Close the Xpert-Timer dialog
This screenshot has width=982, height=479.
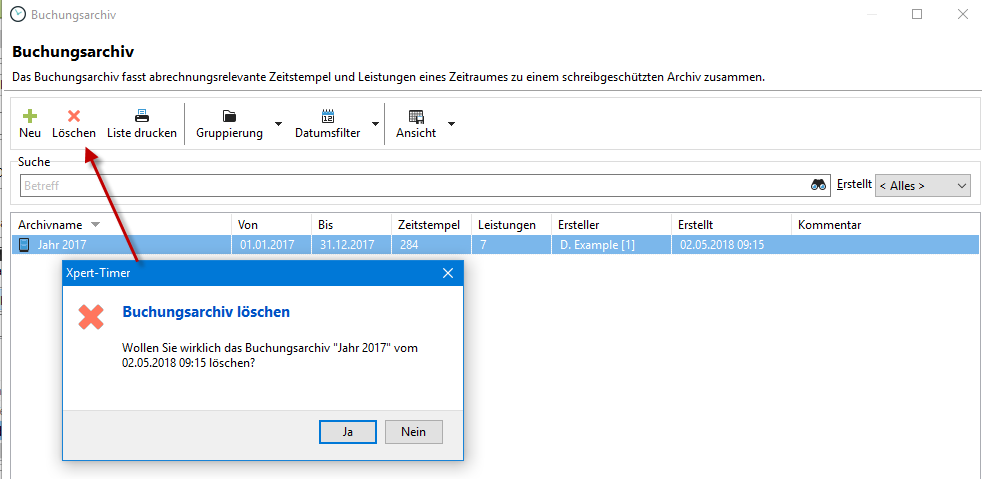point(448,272)
